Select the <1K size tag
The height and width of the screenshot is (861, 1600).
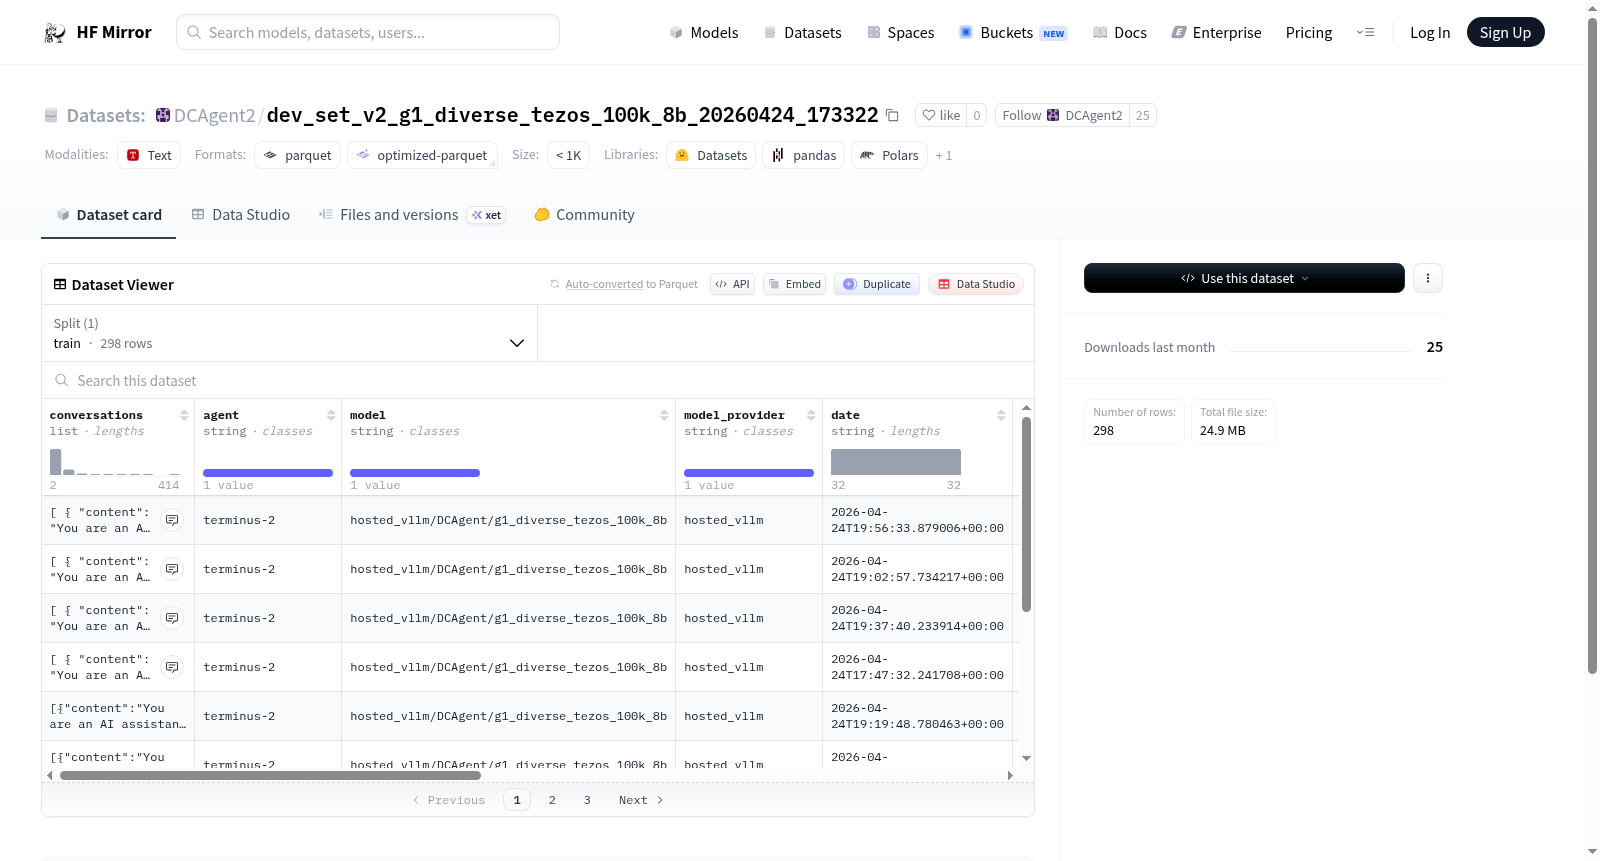click(x=568, y=155)
